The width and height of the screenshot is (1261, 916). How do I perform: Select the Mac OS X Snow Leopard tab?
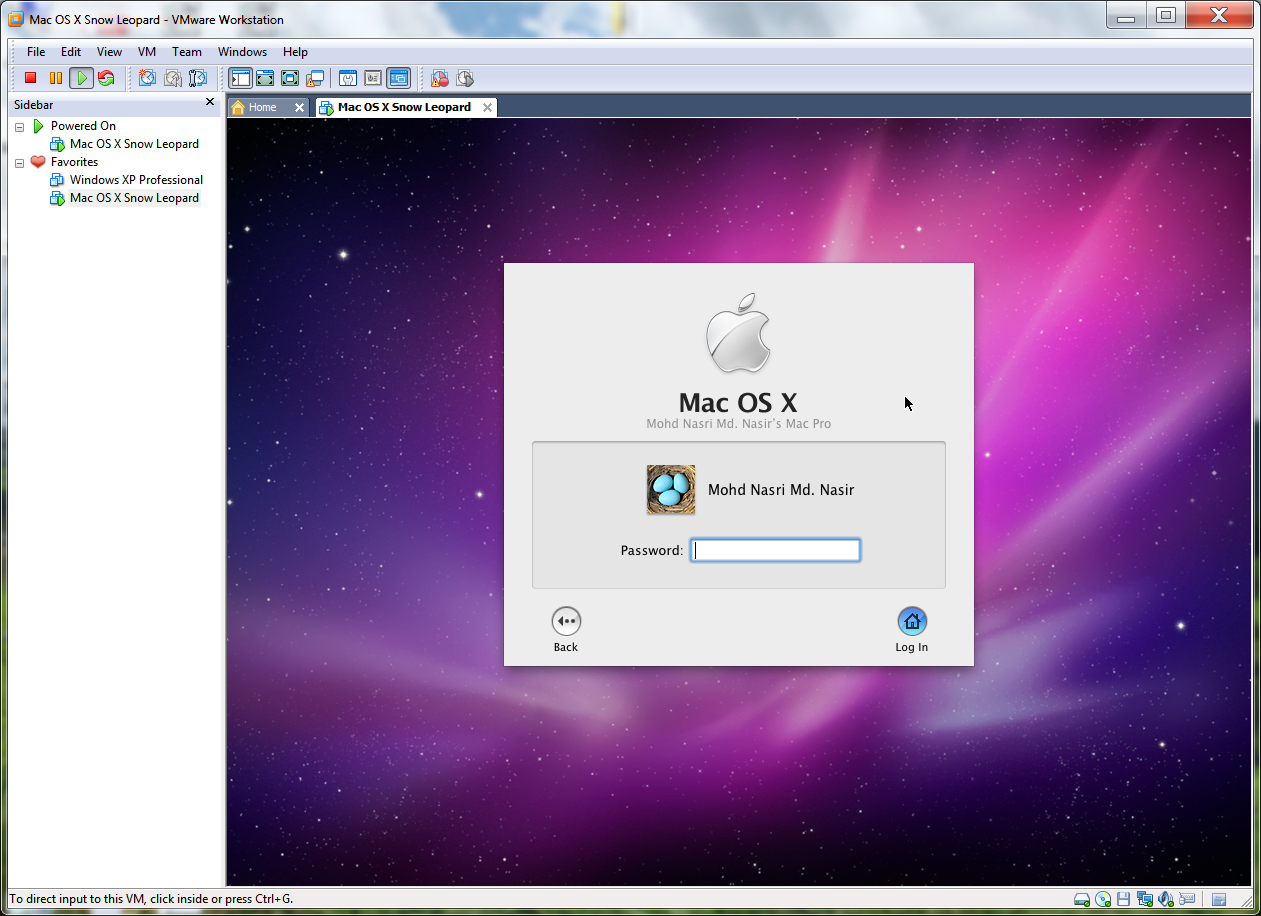(404, 107)
